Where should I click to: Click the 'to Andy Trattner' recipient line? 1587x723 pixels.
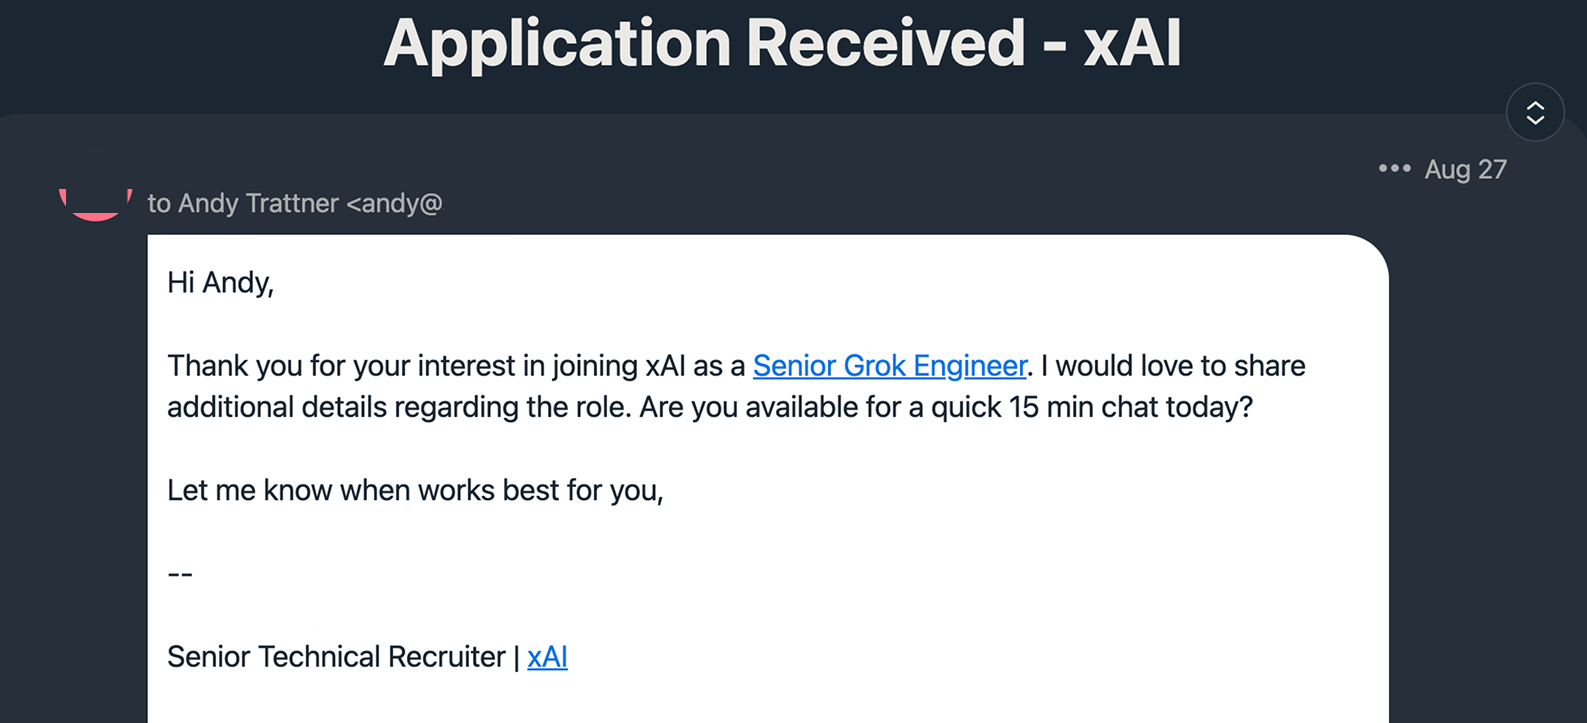point(243,203)
